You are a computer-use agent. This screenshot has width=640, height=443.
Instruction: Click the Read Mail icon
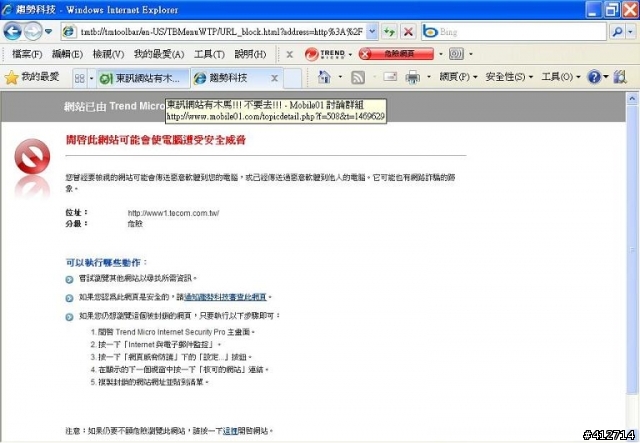390,77
